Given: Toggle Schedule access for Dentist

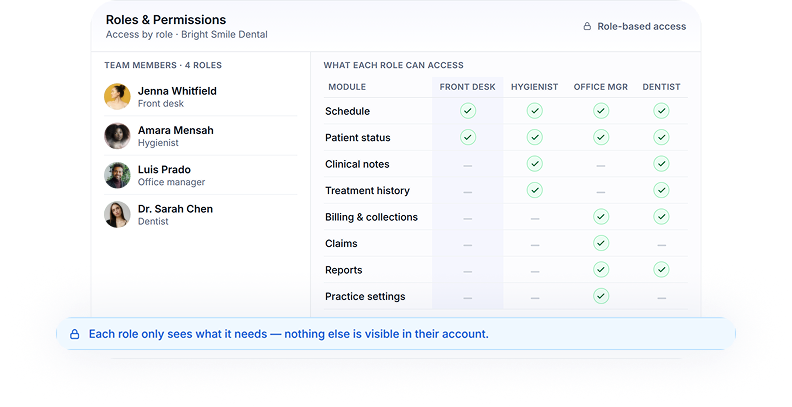Looking at the screenshot, I should coord(661,111).
